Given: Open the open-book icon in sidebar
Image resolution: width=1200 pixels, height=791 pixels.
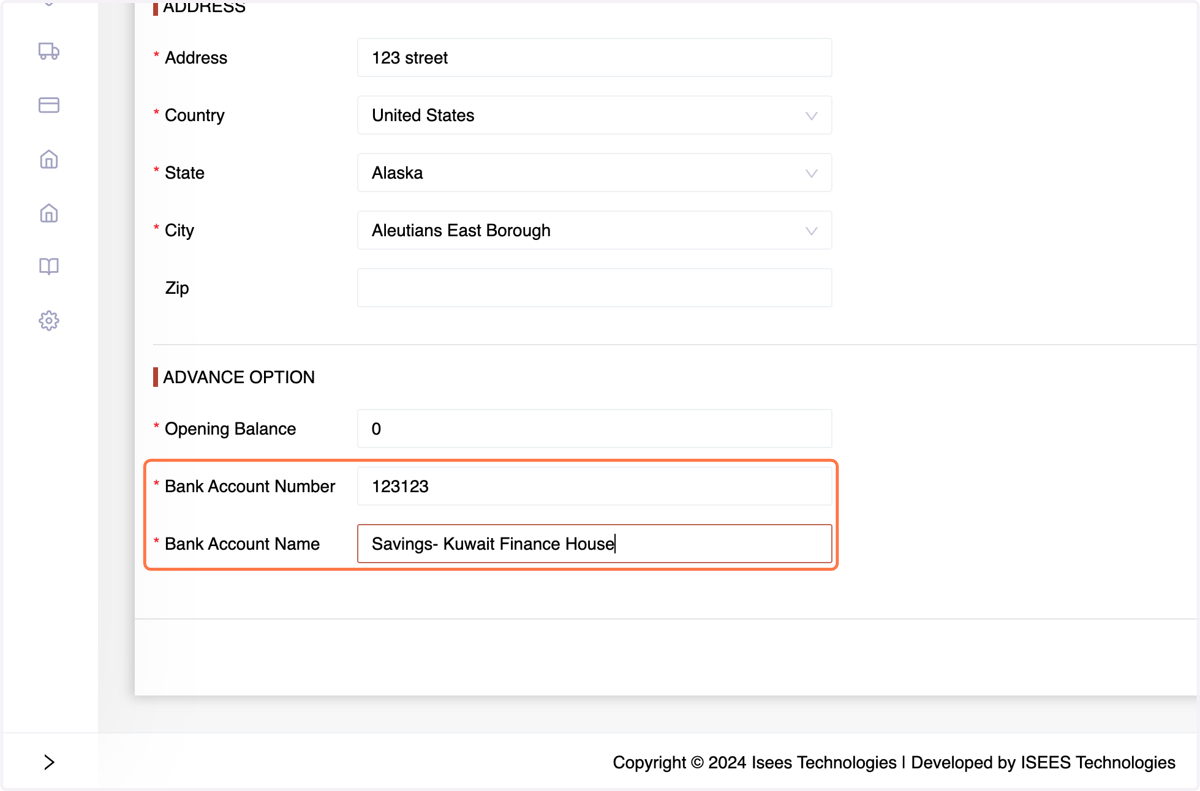Looking at the screenshot, I should 49,267.
